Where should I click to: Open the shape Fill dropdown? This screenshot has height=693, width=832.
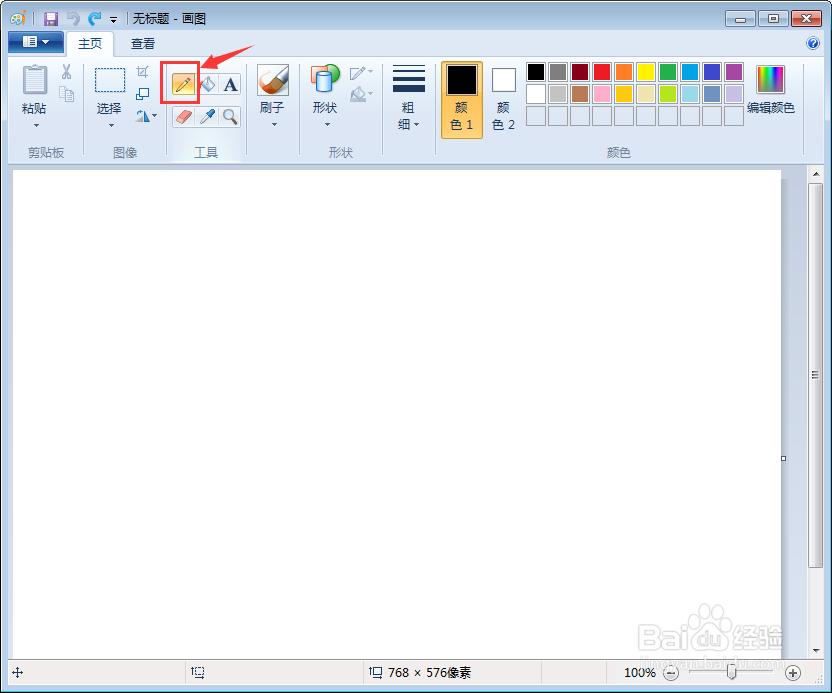pos(361,94)
